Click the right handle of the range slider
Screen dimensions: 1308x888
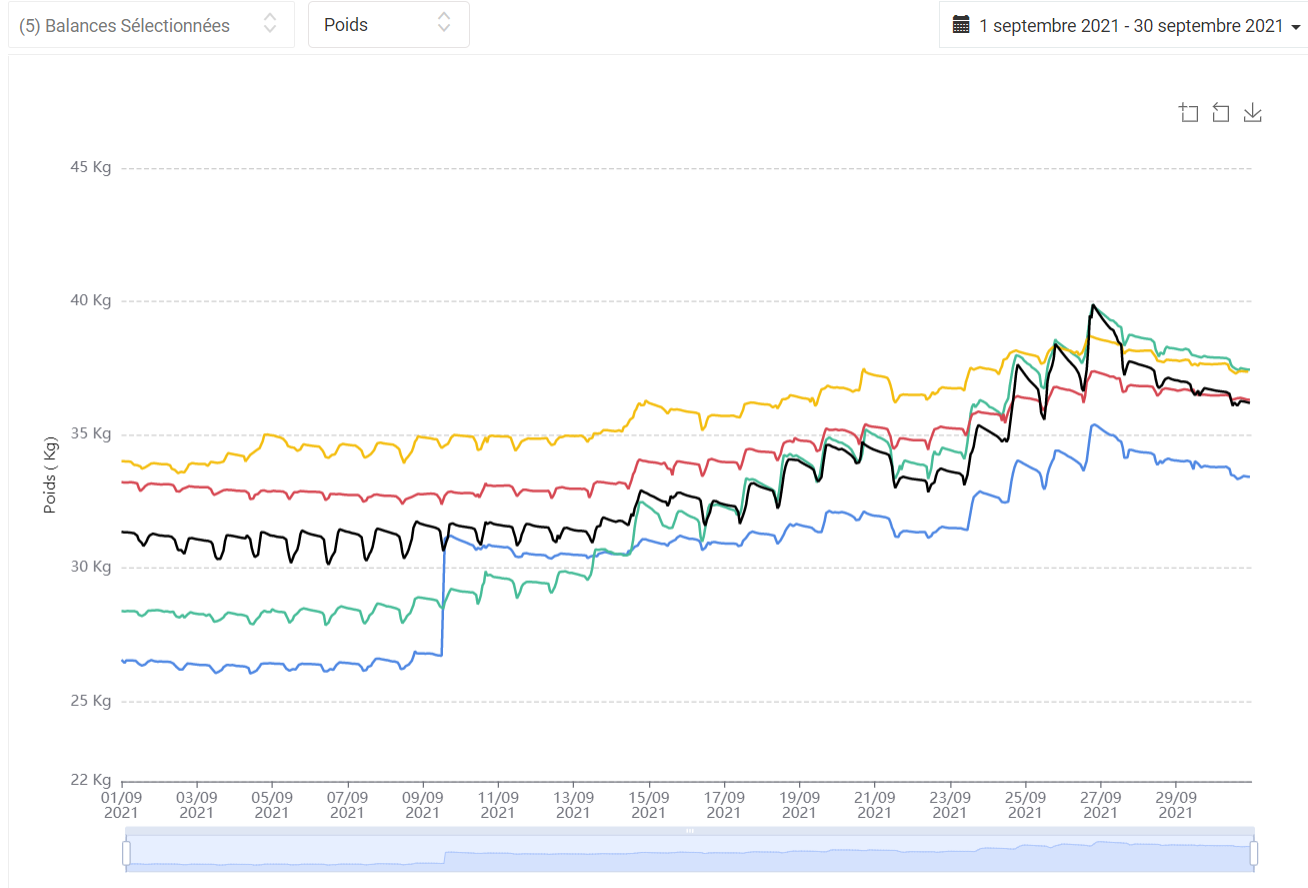(x=1254, y=853)
